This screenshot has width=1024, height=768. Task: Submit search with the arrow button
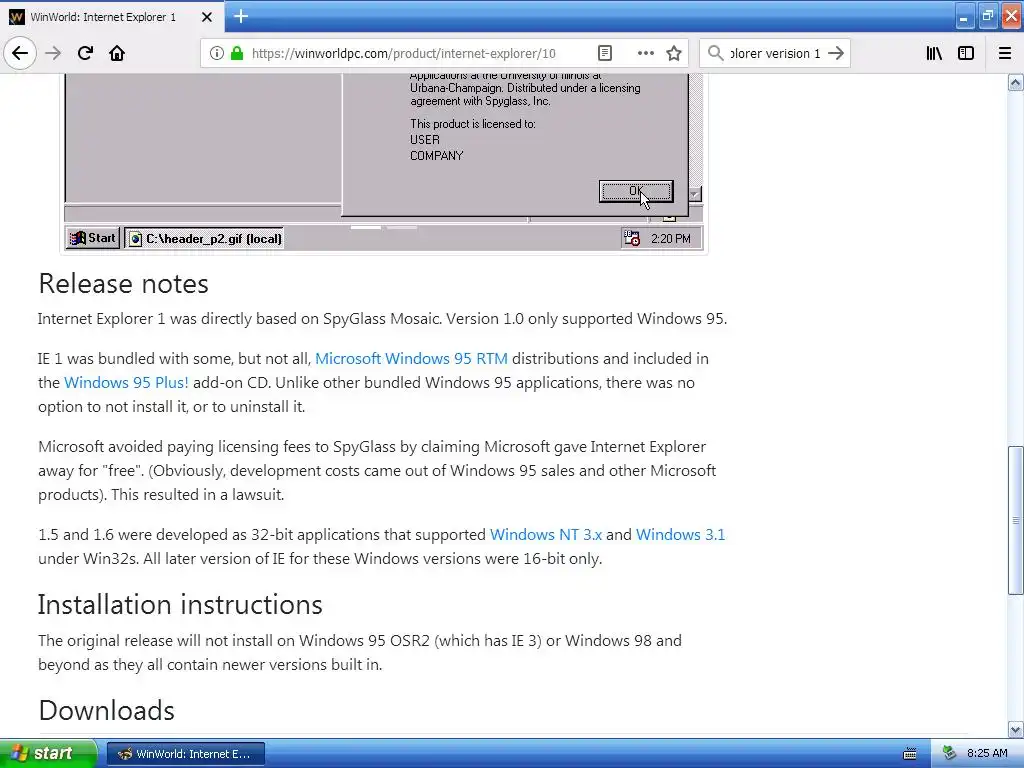point(836,53)
